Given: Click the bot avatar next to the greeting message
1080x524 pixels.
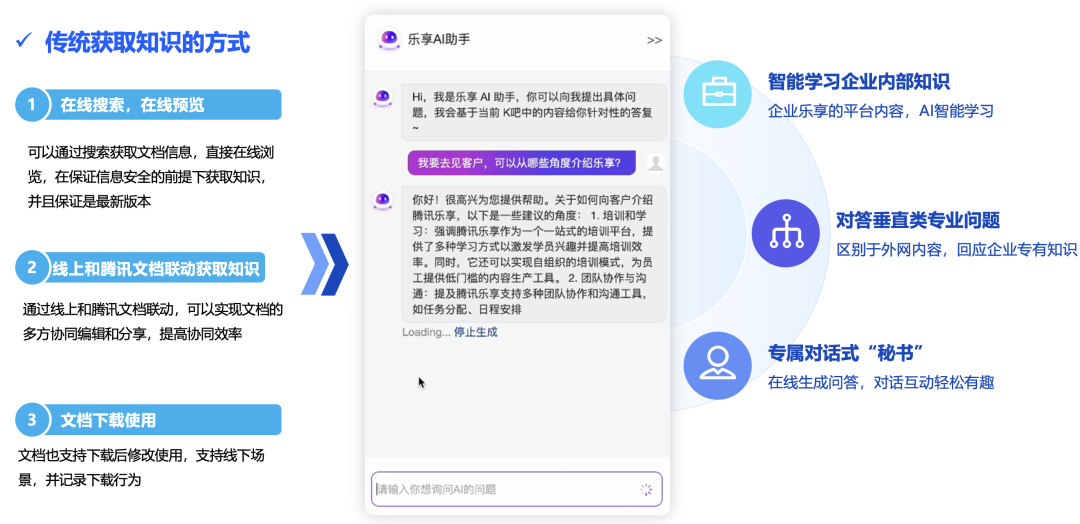Looking at the screenshot, I should (x=383, y=97).
